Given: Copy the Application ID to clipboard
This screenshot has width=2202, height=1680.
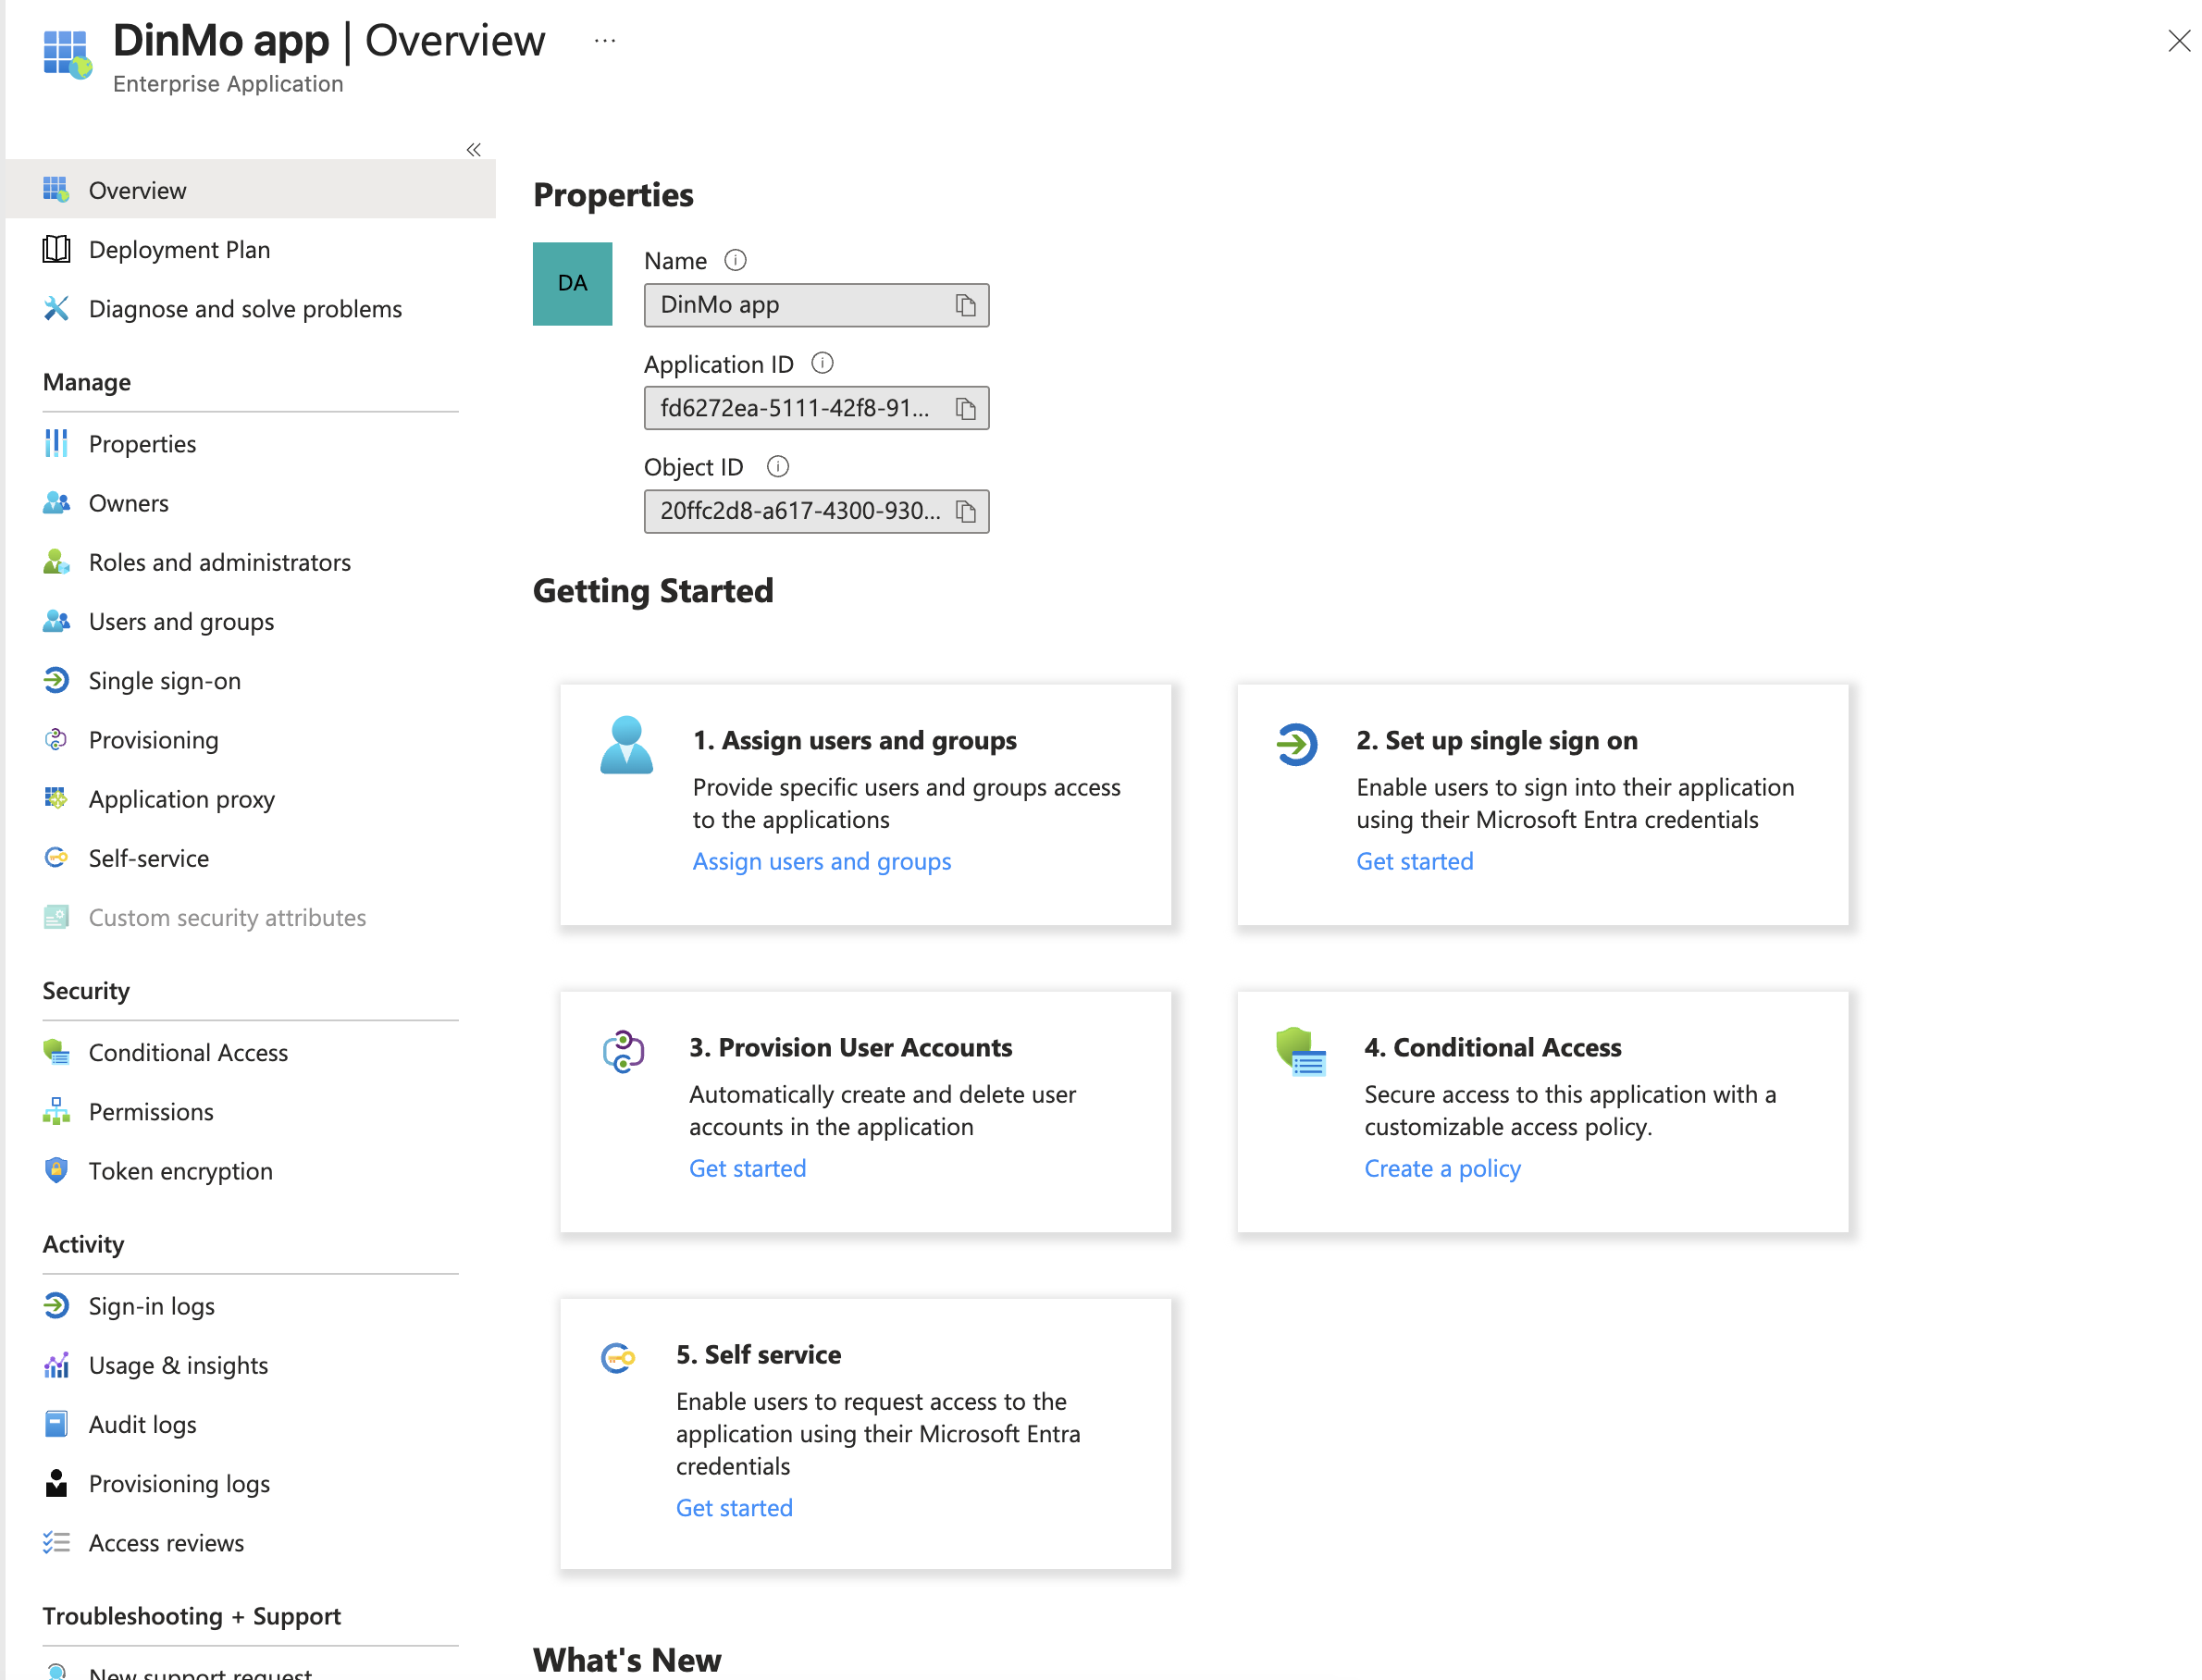Looking at the screenshot, I should [964, 408].
